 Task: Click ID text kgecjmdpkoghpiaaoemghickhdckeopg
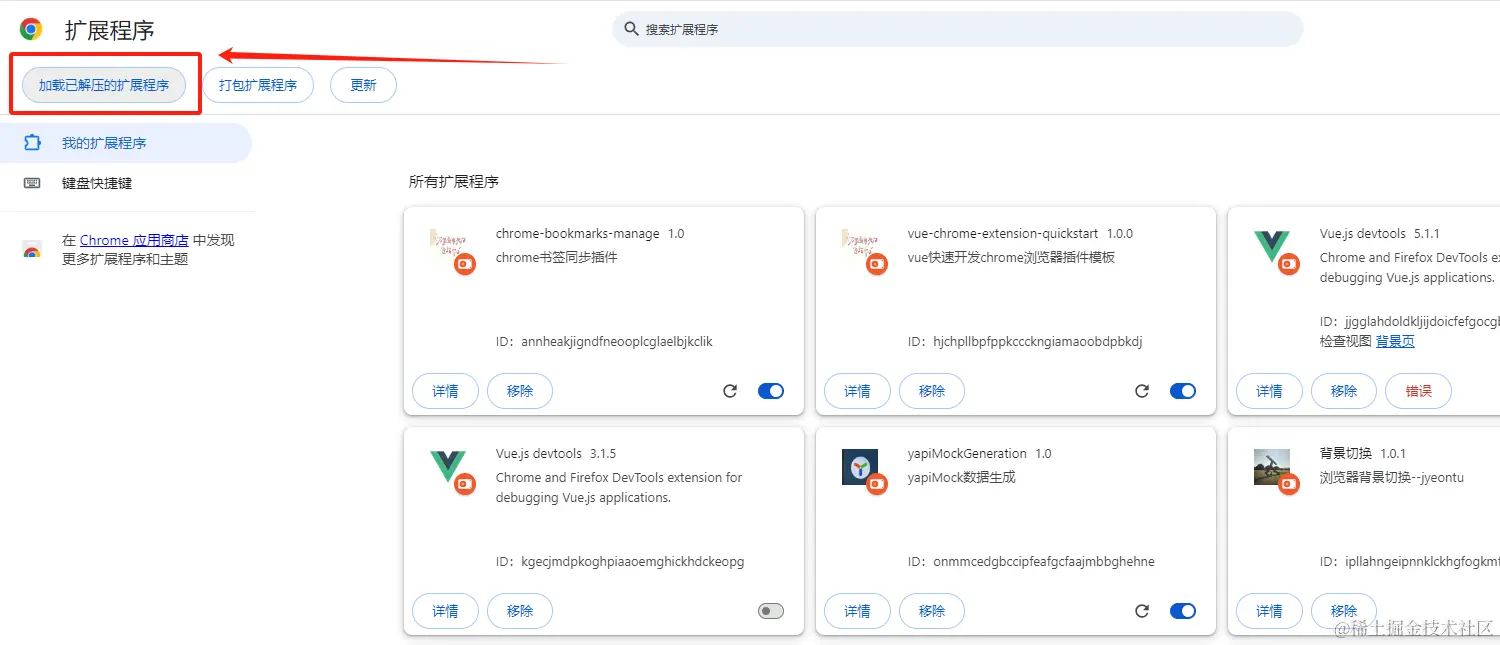(633, 562)
